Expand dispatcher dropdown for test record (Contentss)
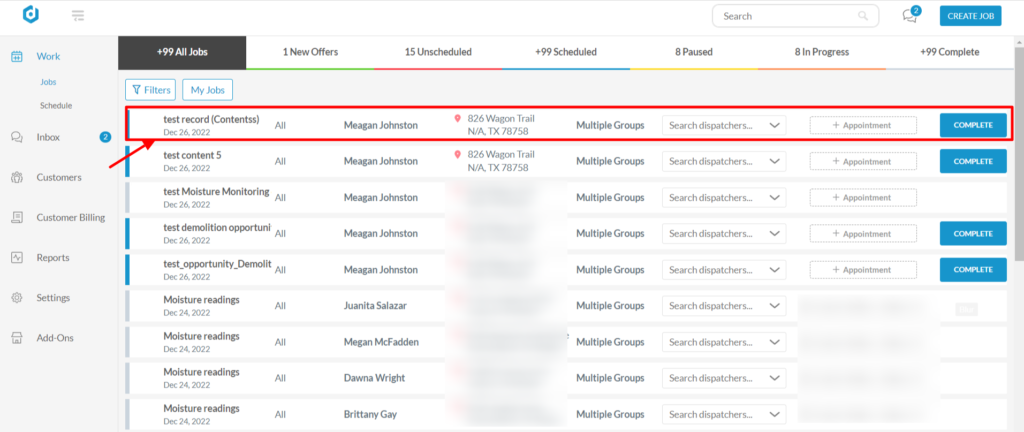Image resolution: width=1024 pixels, height=432 pixels. pos(724,125)
